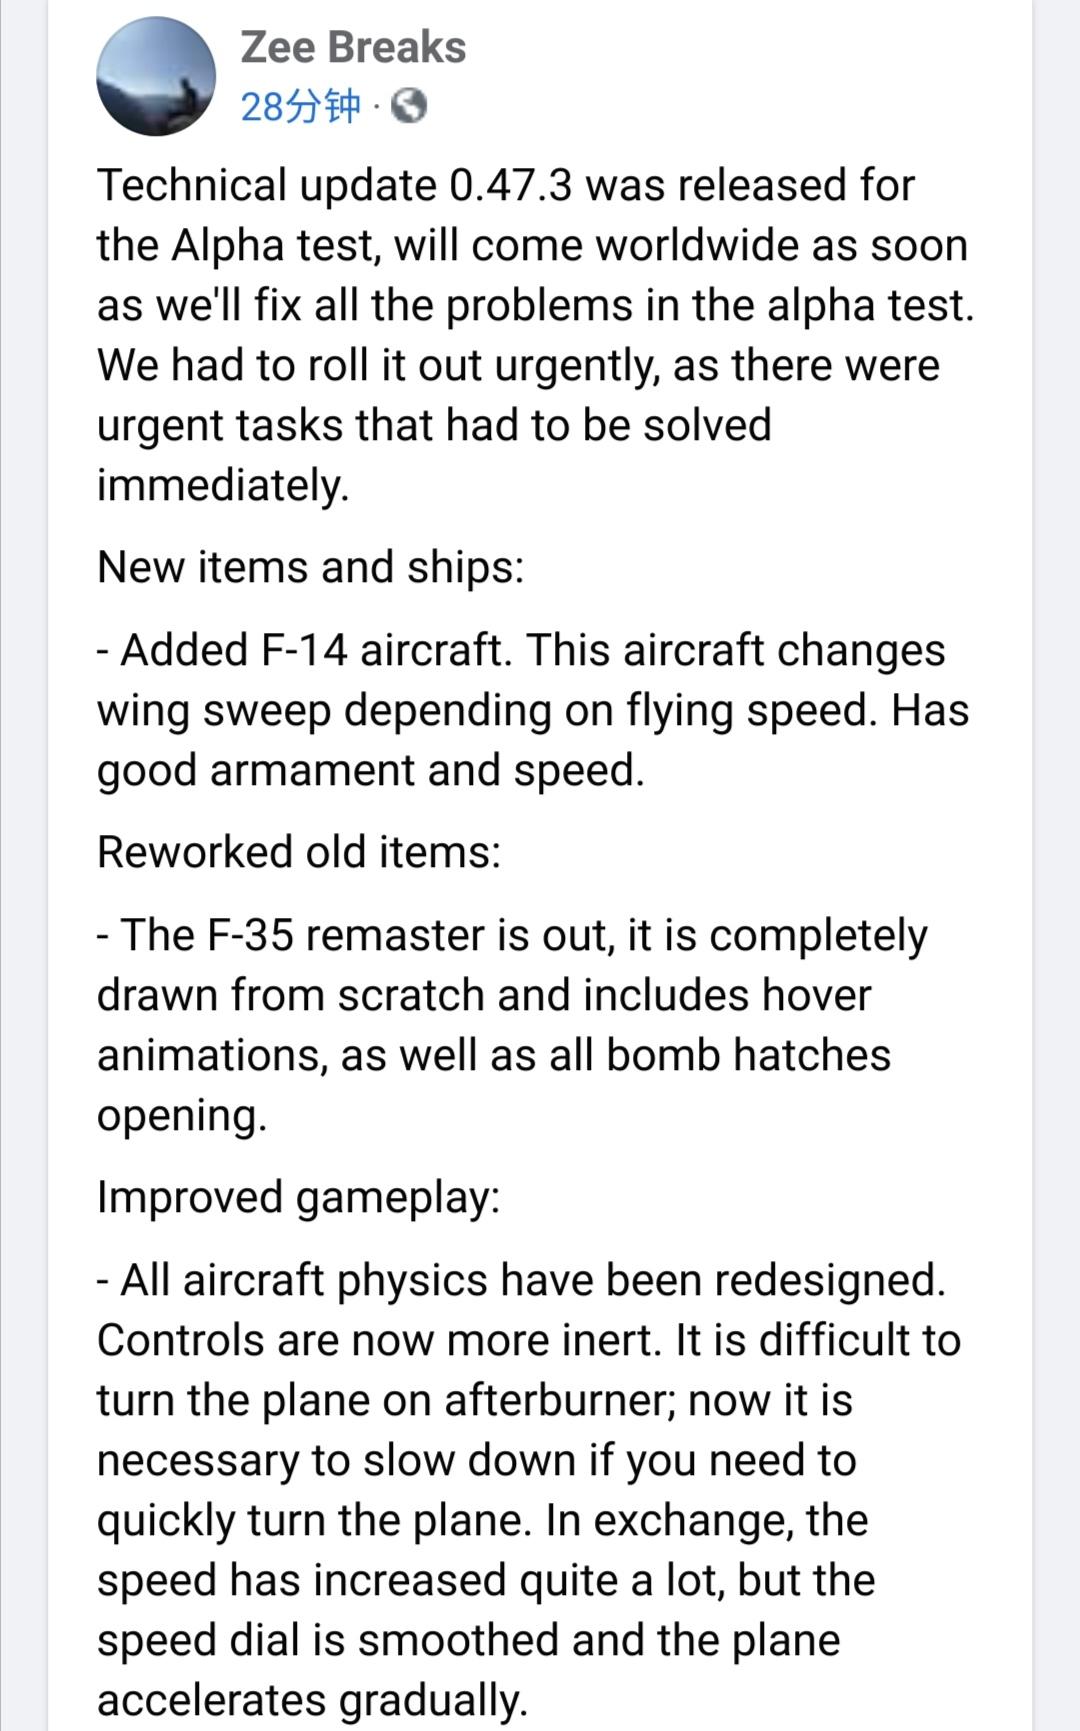Tap the Added F-14 aircraft paragraph
The image size is (1080, 1731).
click(533, 710)
